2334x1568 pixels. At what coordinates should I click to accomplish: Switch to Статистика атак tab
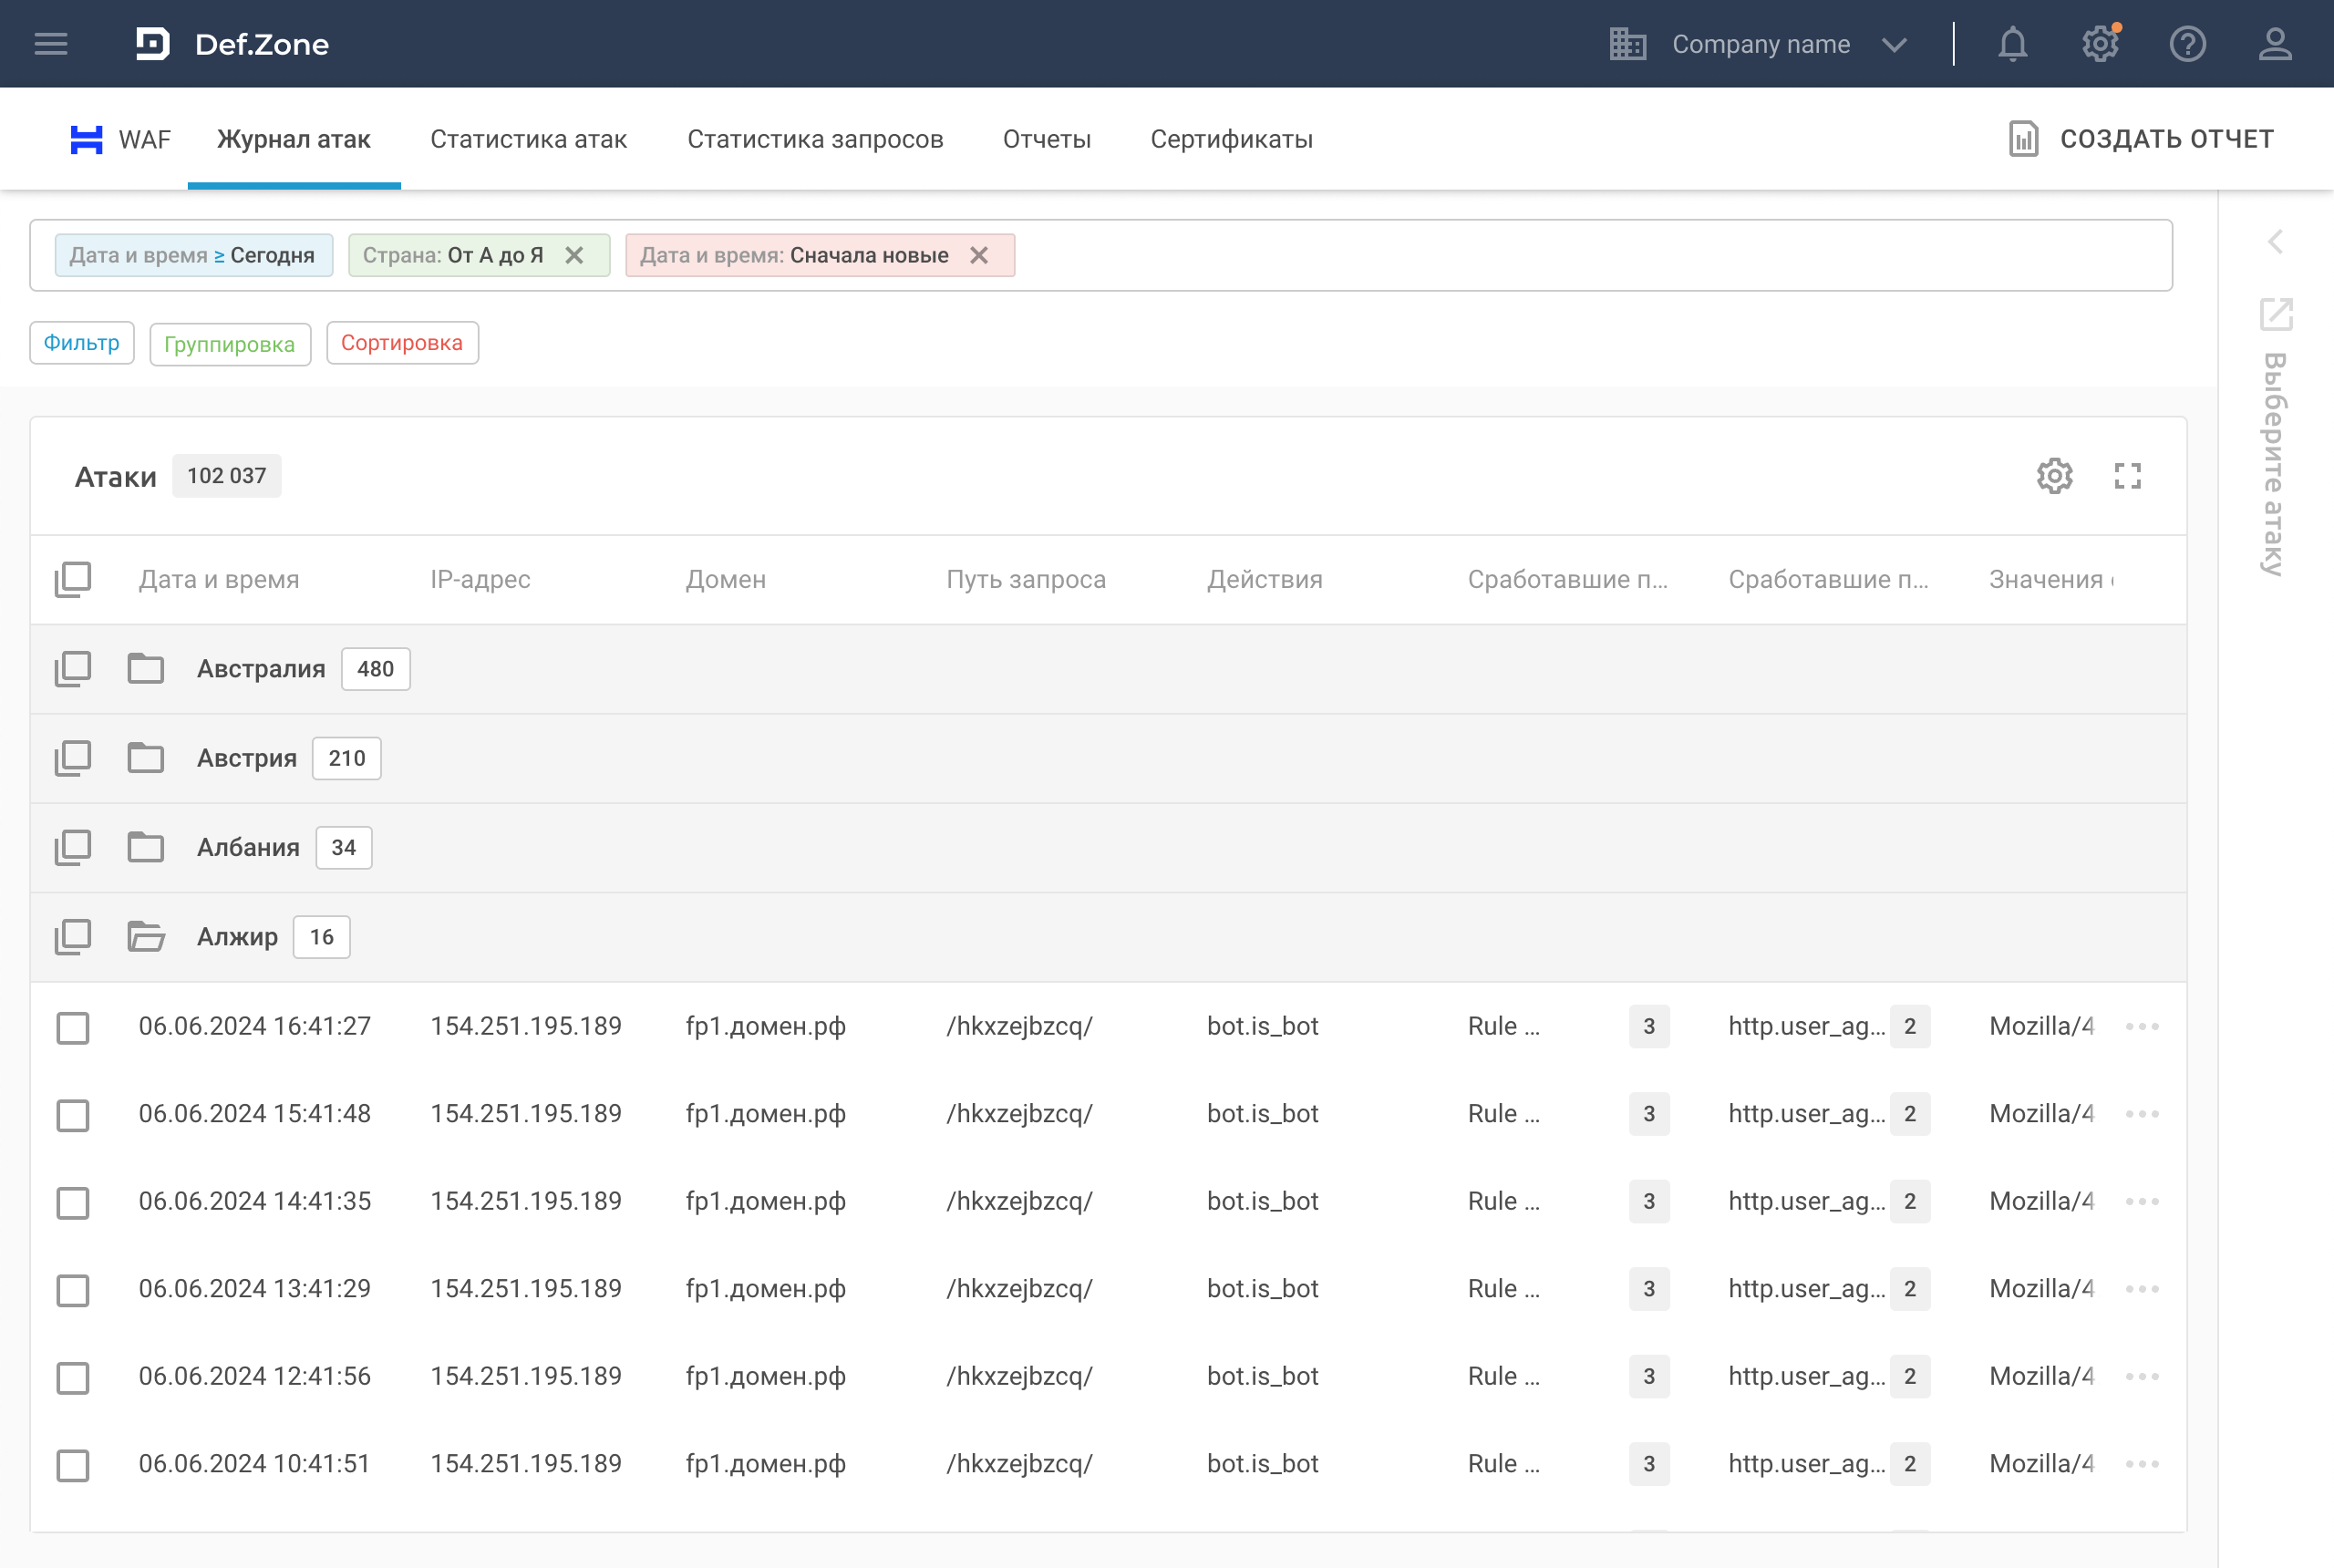(528, 139)
